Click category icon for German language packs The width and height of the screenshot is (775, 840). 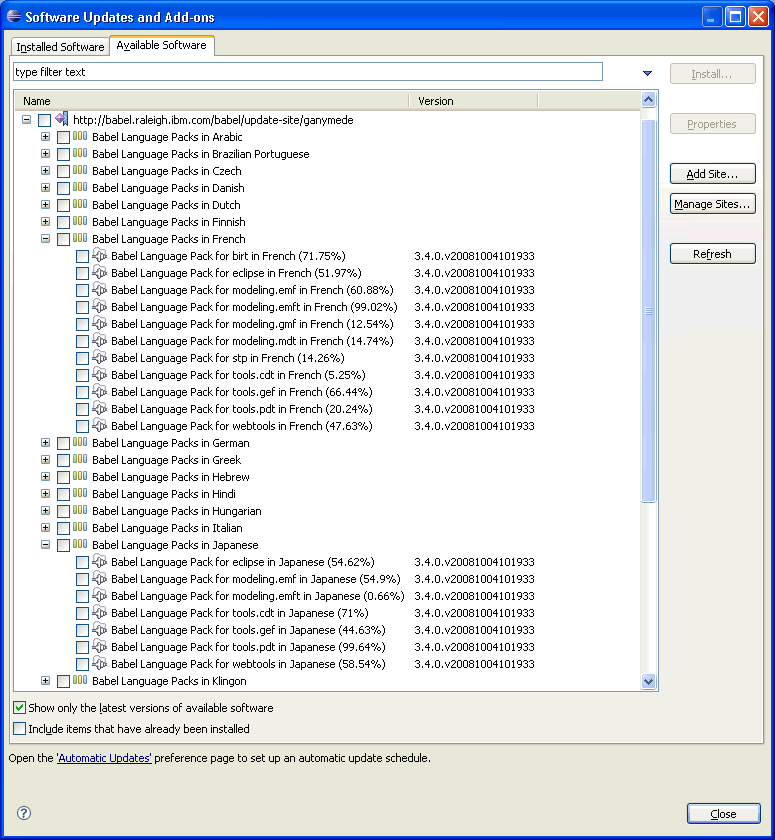(x=80, y=443)
